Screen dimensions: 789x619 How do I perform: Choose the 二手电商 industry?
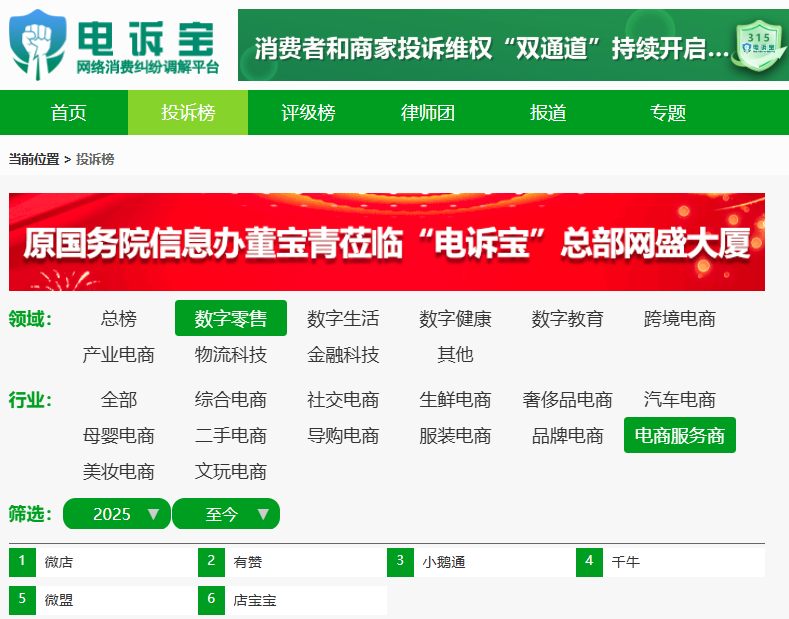pos(231,436)
